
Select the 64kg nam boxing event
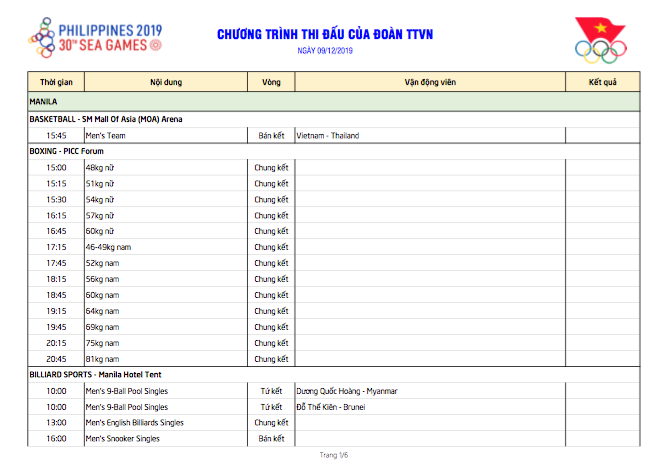click(x=166, y=311)
